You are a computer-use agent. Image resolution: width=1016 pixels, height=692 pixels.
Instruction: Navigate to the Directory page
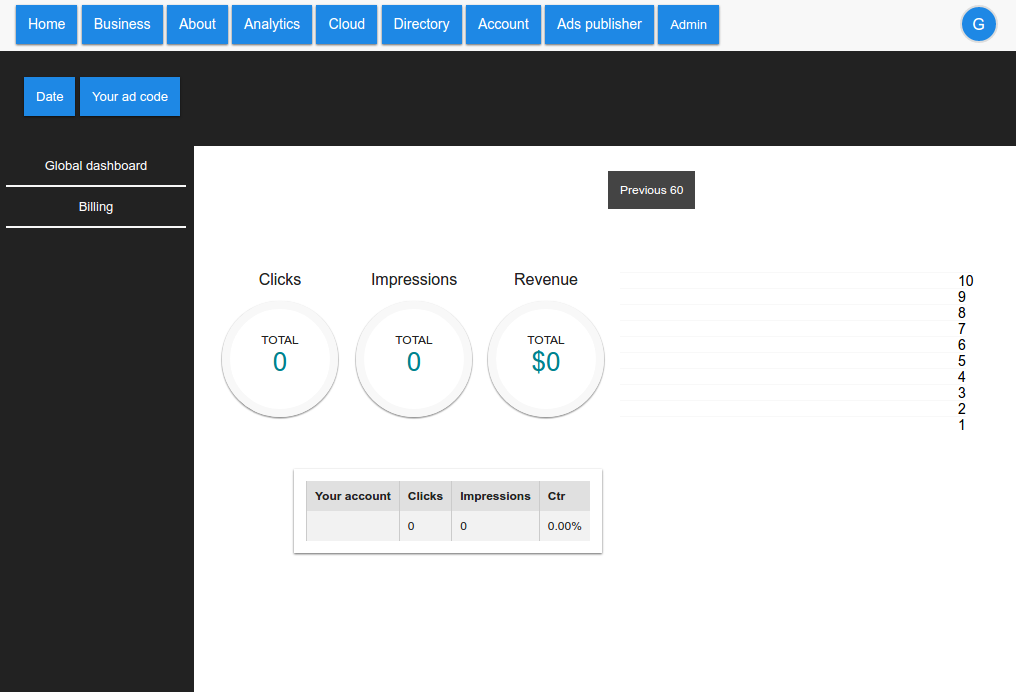pyautogui.click(x=421, y=25)
